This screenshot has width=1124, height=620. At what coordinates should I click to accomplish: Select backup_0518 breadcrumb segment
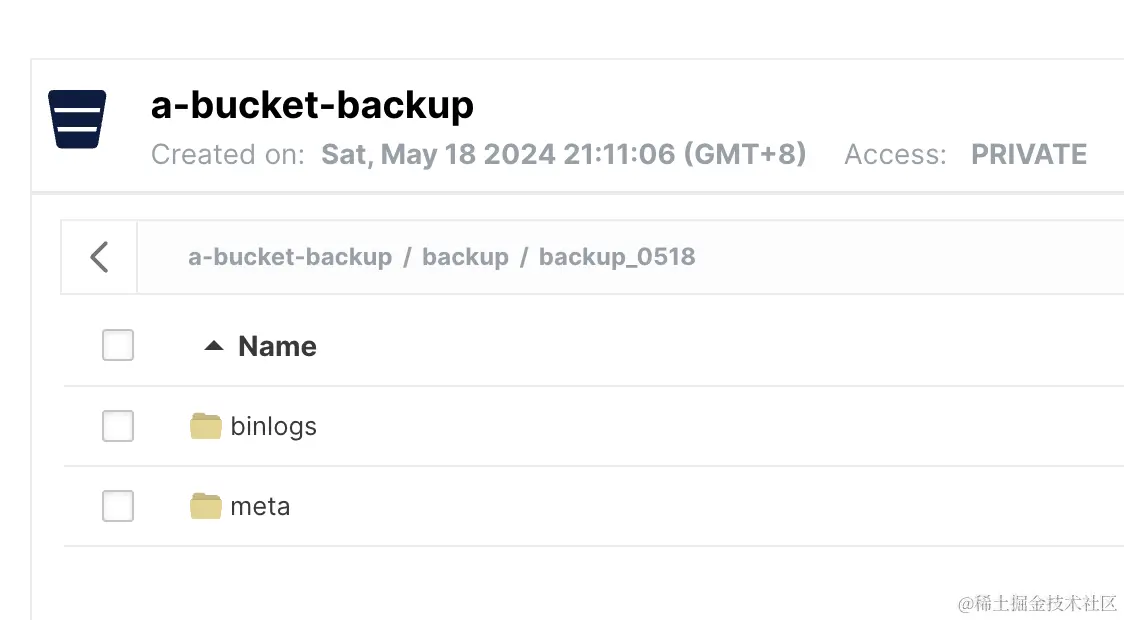[617, 257]
